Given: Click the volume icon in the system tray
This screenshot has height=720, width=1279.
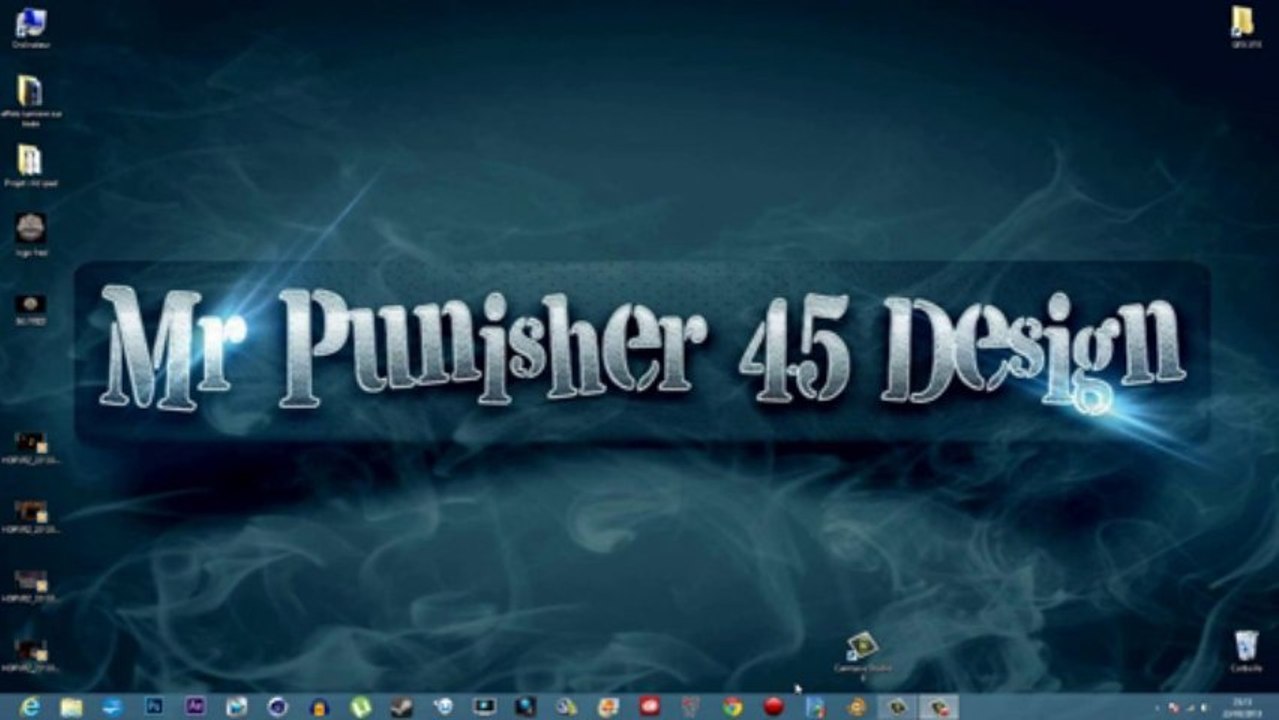Looking at the screenshot, I should click(x=1204, y=707).
